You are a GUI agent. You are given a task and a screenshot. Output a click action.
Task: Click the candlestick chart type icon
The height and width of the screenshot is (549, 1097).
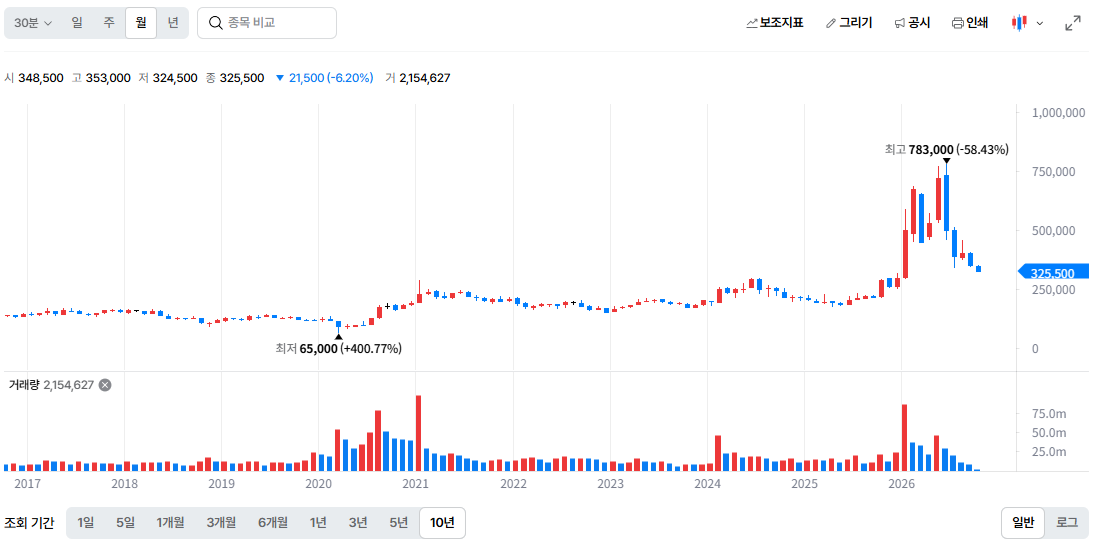click(x=1019, y=23)
